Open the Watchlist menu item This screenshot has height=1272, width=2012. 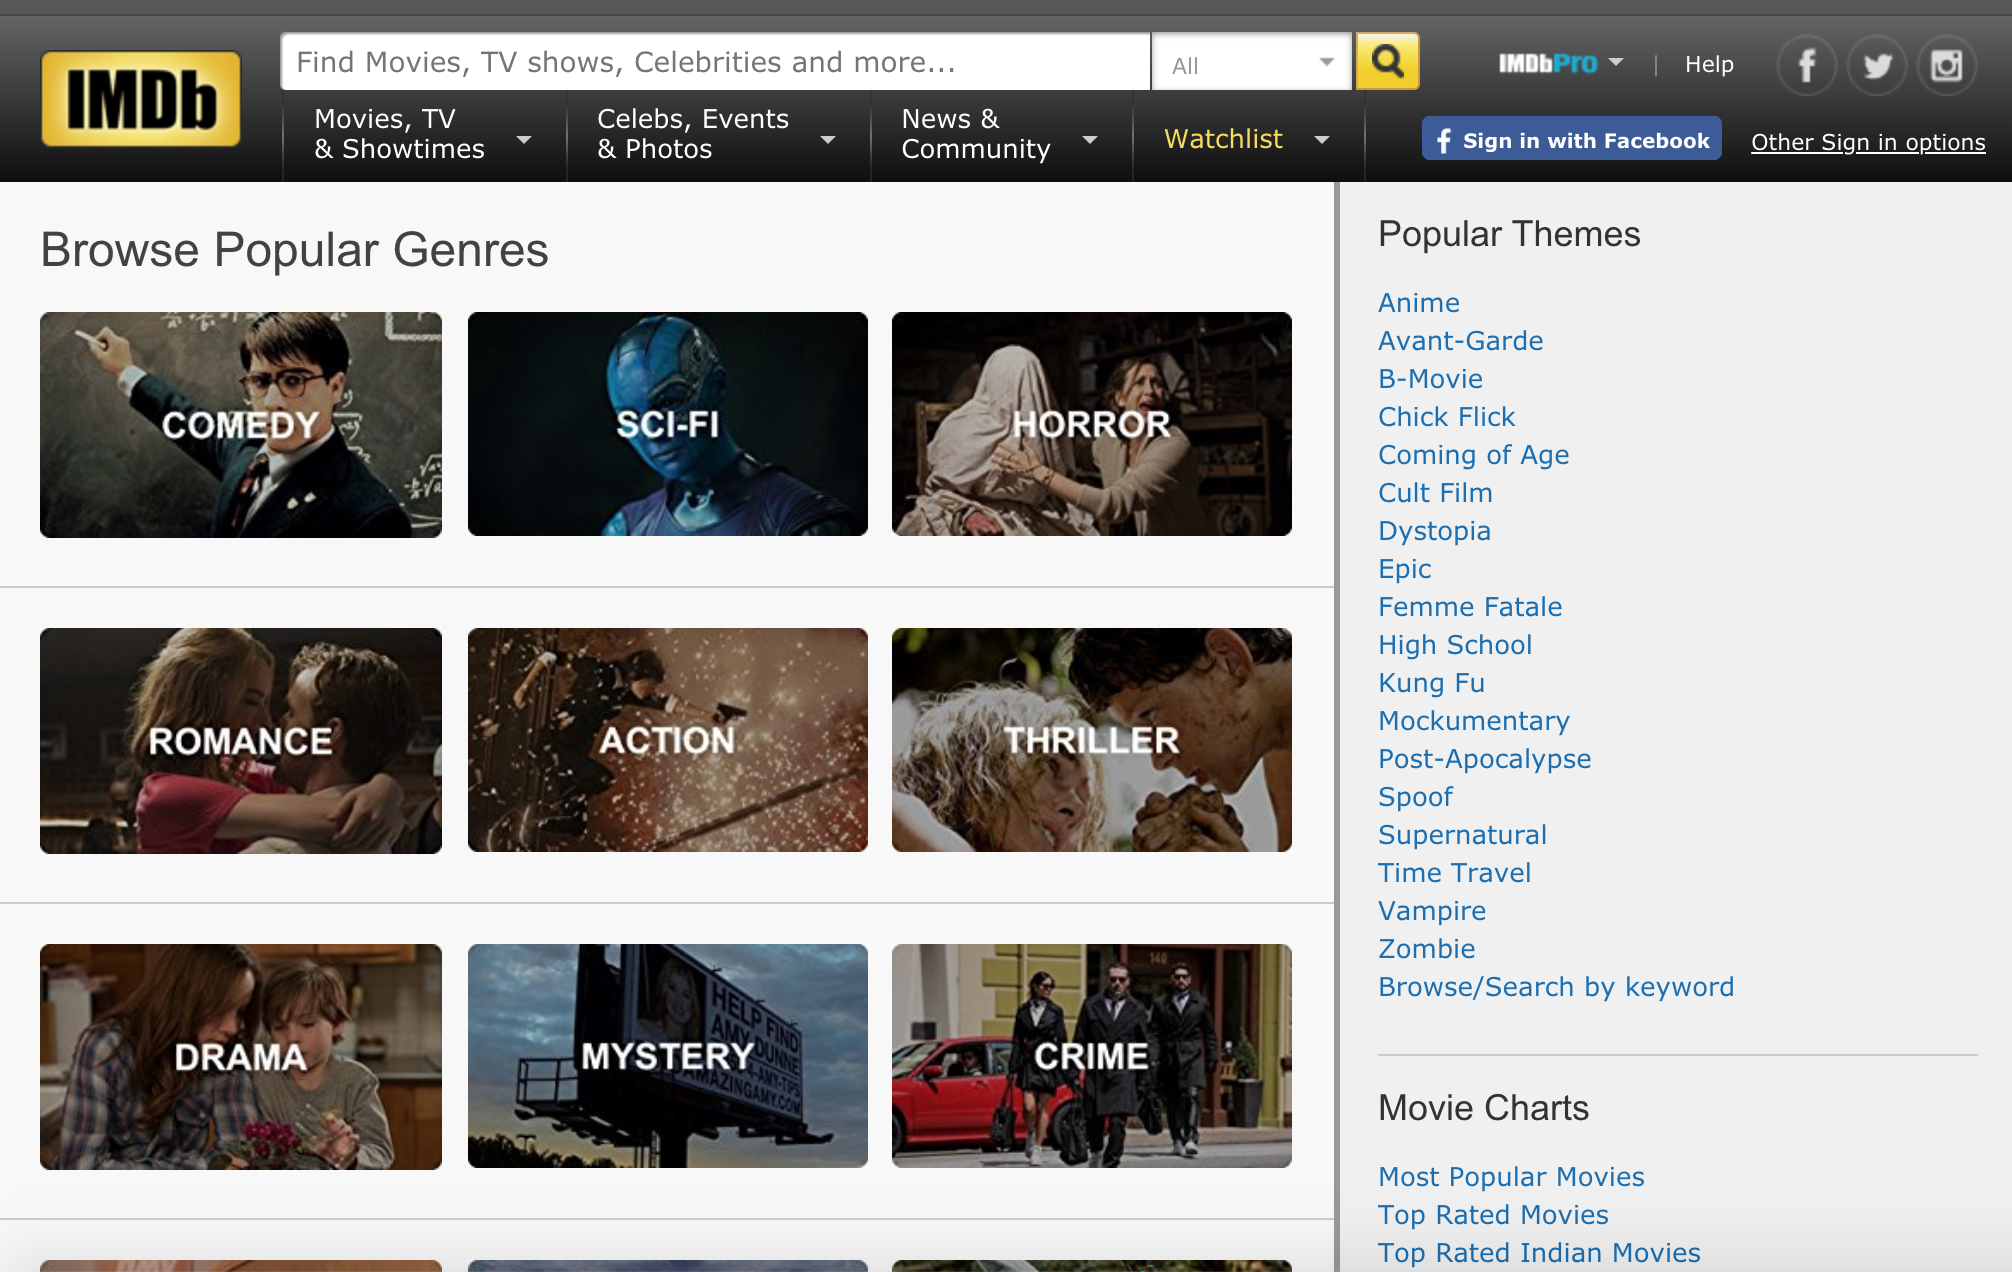click(x=1223, y=139)
